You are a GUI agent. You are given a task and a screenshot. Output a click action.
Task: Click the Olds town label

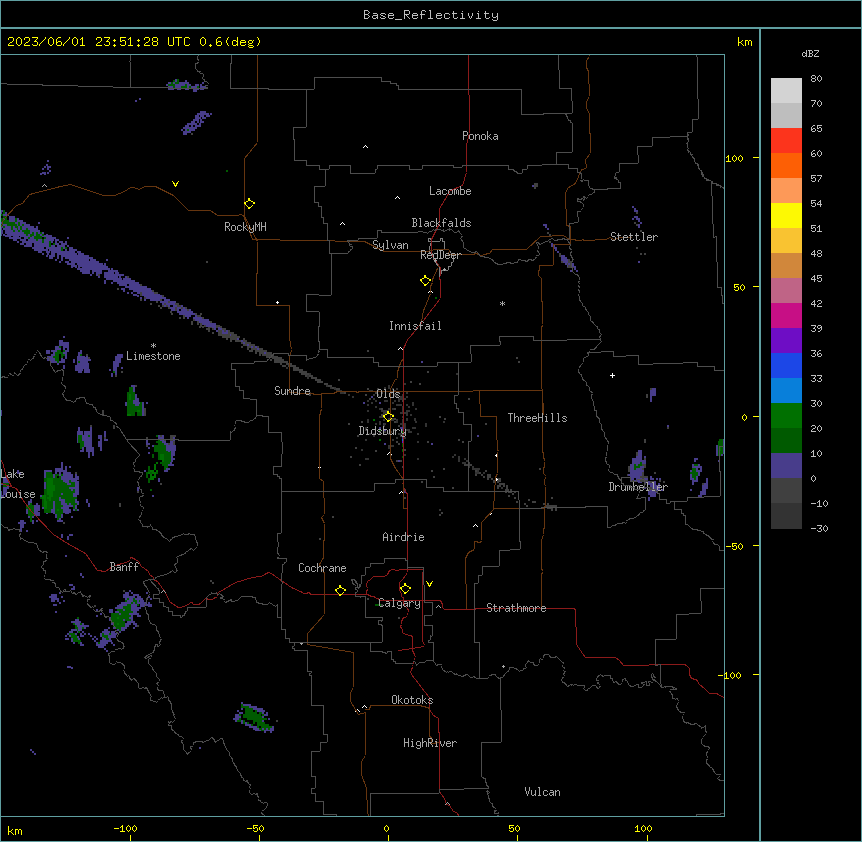(388, 394)
